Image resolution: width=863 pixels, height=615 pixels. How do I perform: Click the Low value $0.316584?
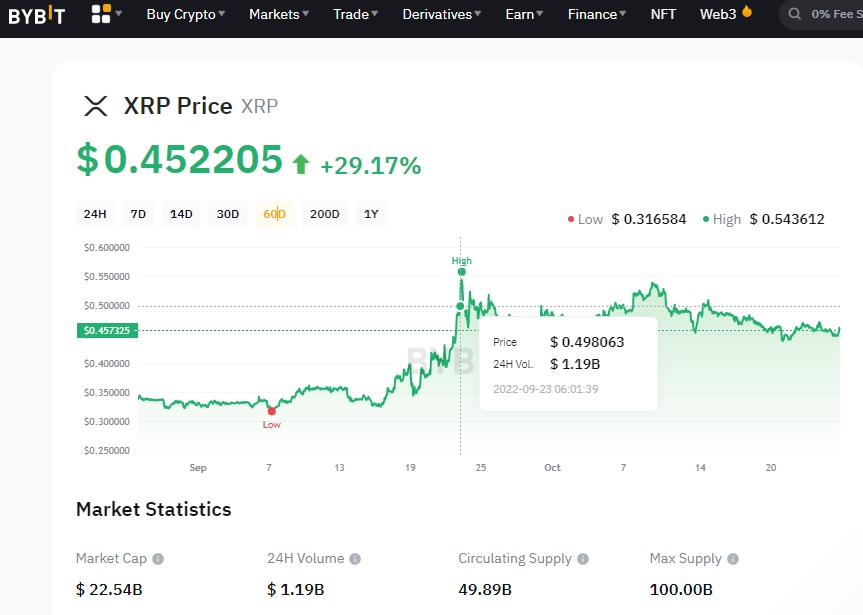click(649, 219)
